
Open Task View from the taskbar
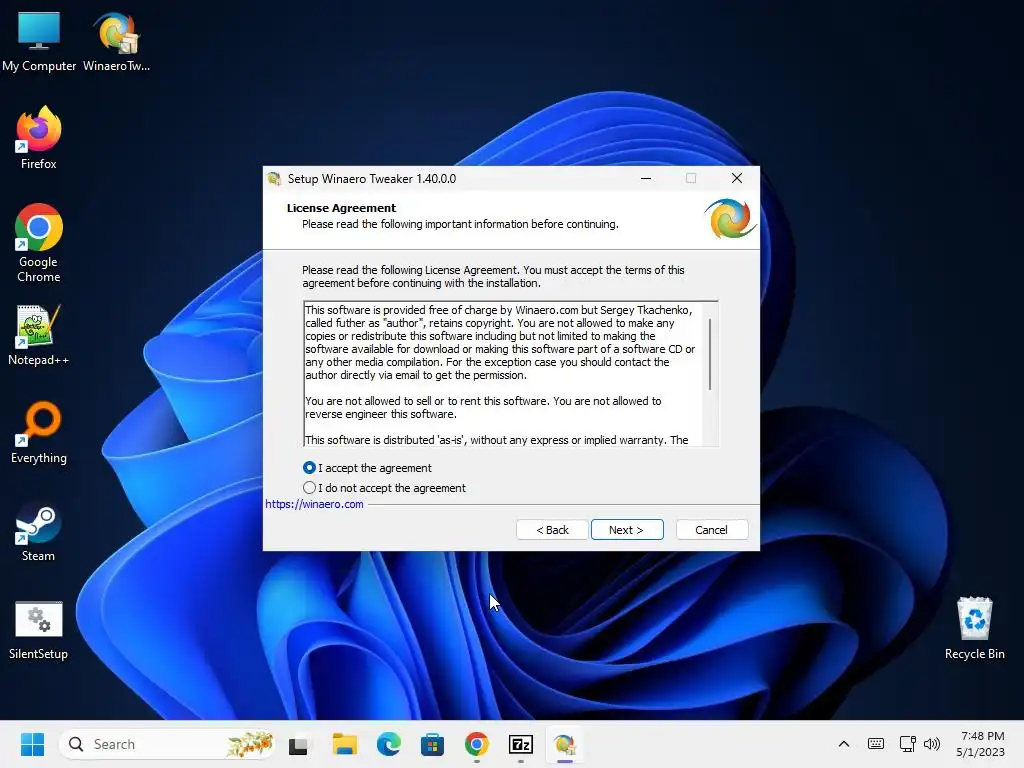(299, 744)
